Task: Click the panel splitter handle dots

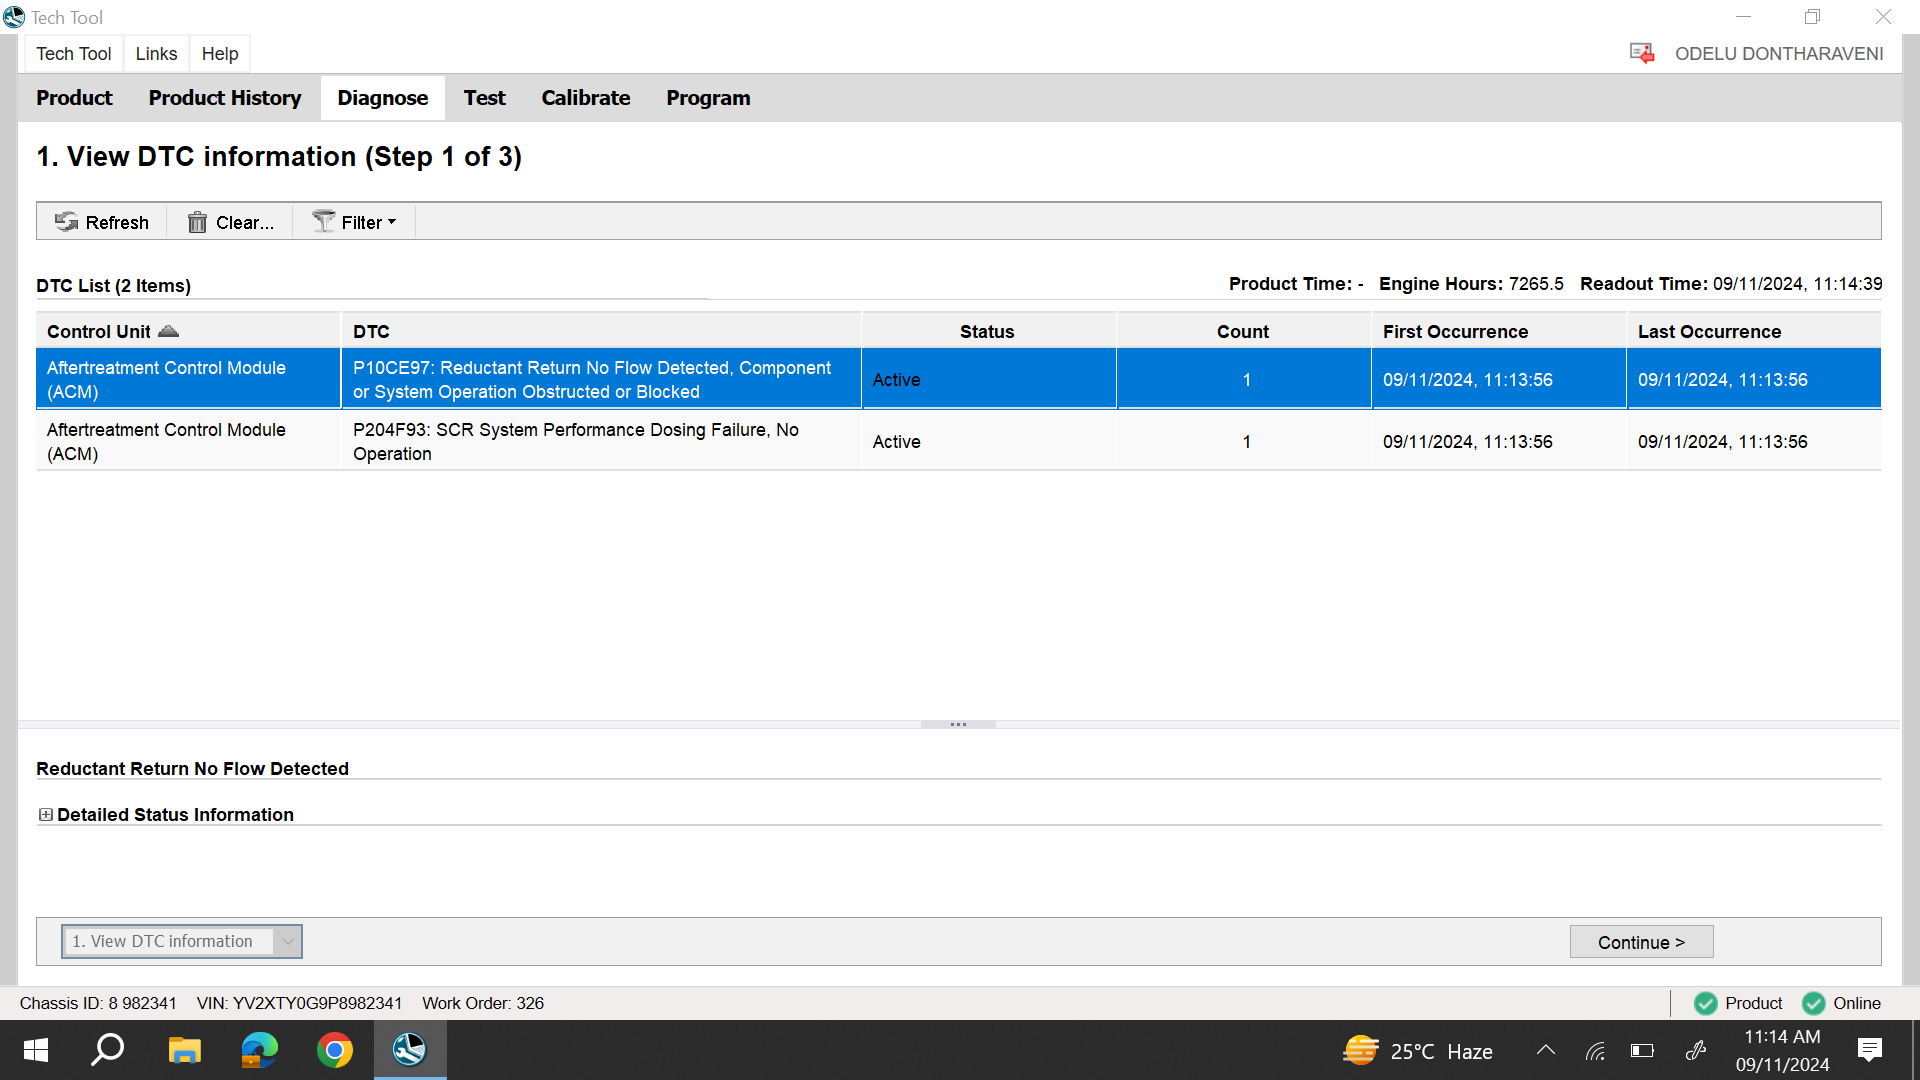Action: [x=958, y=724]
